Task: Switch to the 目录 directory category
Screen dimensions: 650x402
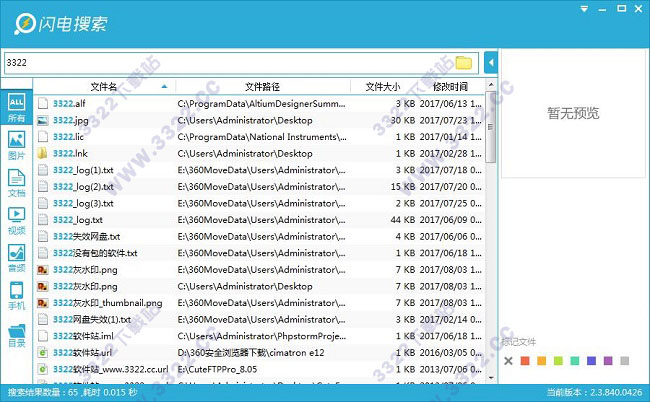Action: point(16,335)
